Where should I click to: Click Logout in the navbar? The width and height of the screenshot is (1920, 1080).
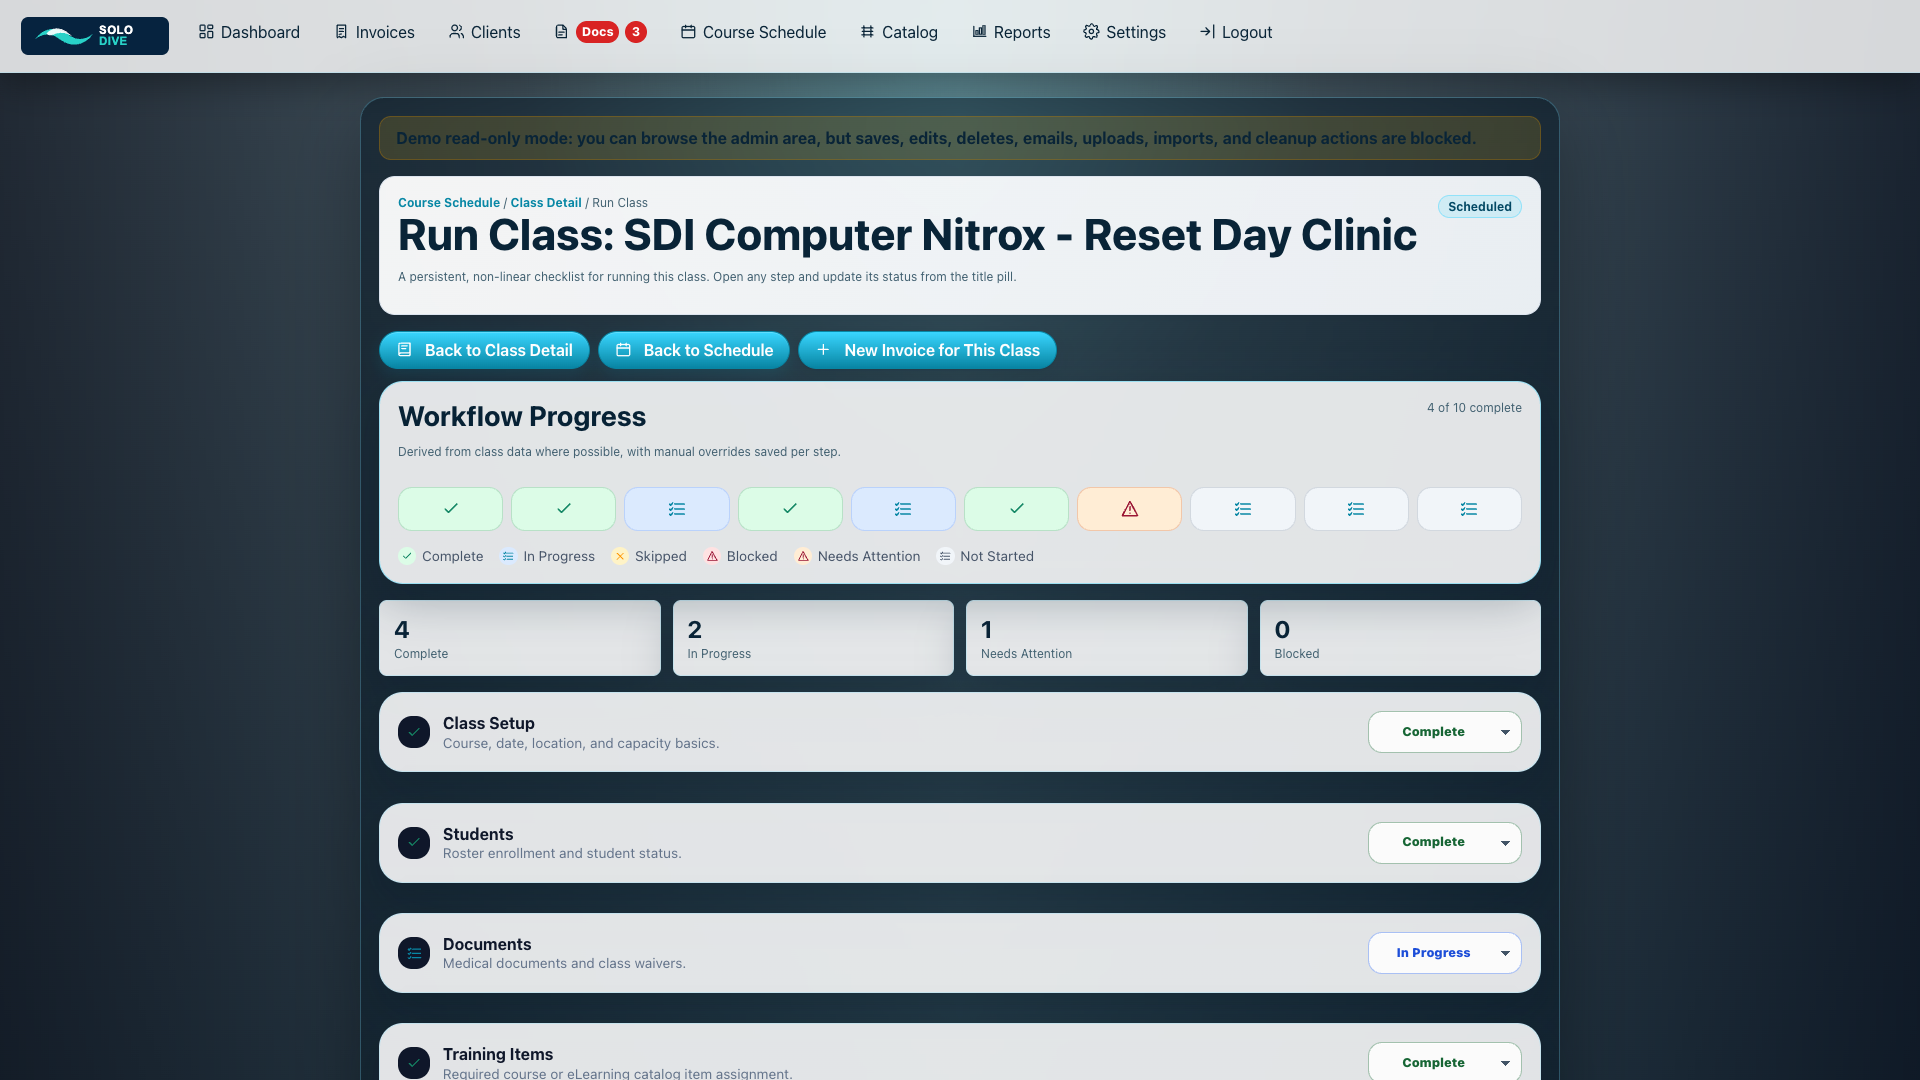click(x=1236, y=32)
